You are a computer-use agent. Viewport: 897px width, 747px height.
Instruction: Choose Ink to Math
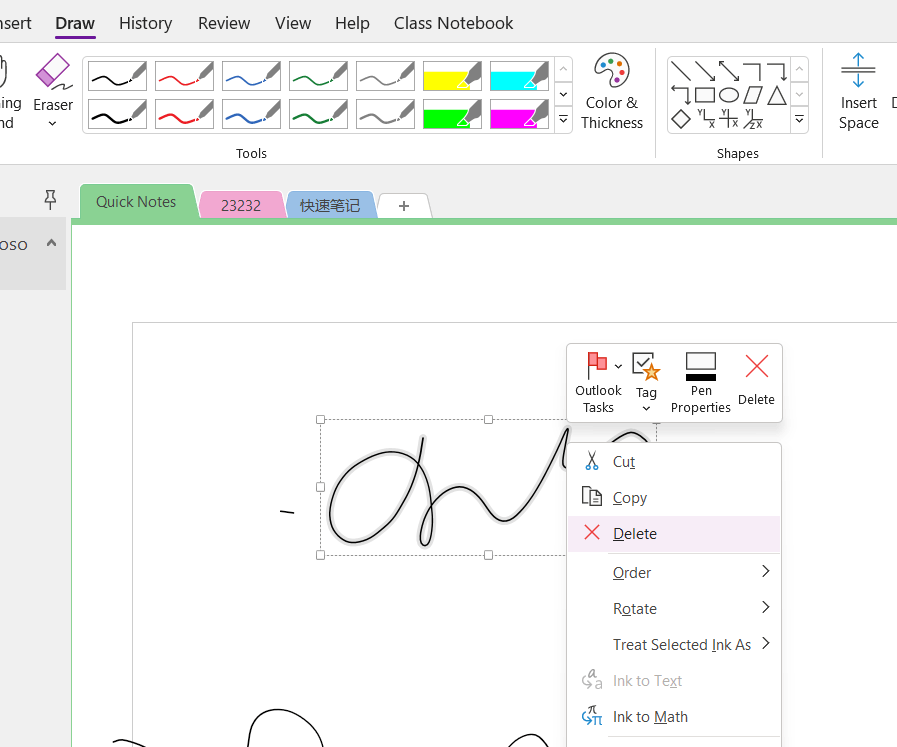tap(674, 716)
